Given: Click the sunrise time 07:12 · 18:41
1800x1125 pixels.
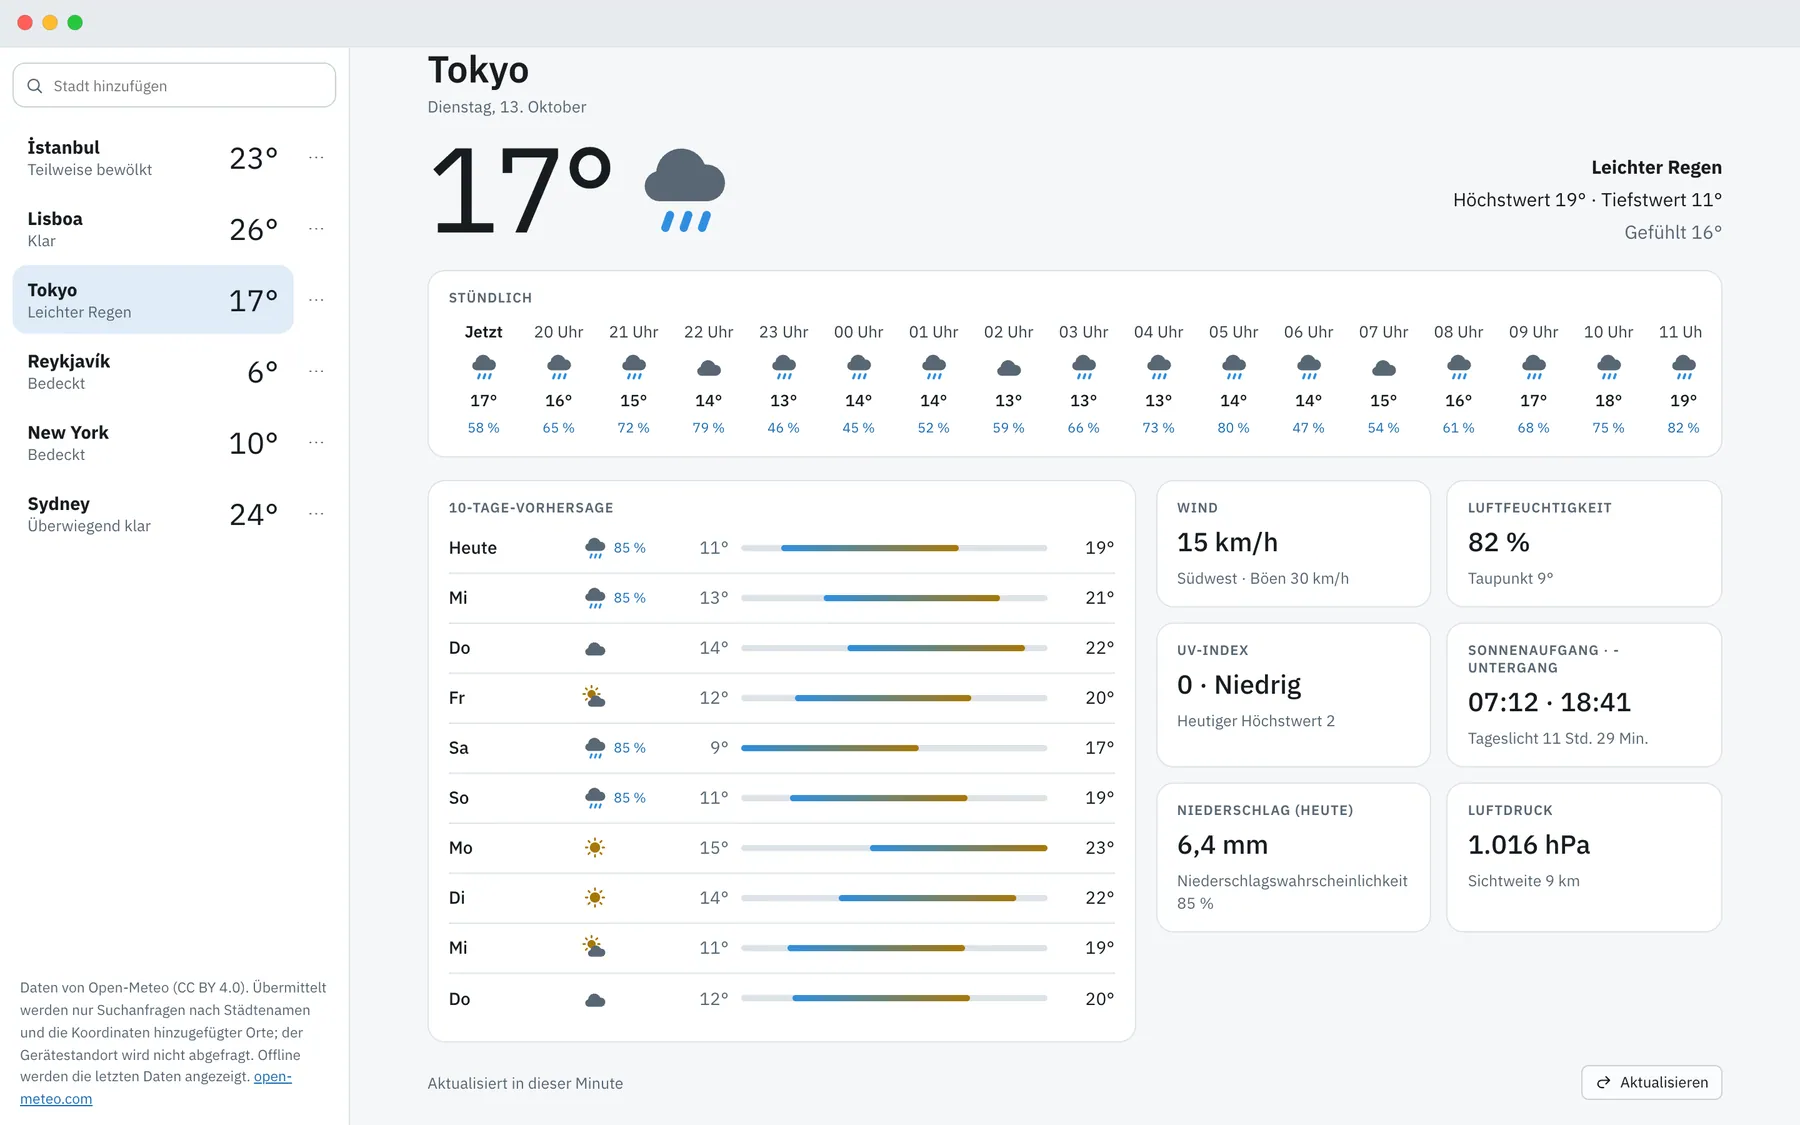Looking at the screenshot, I should click(1549, 702).
